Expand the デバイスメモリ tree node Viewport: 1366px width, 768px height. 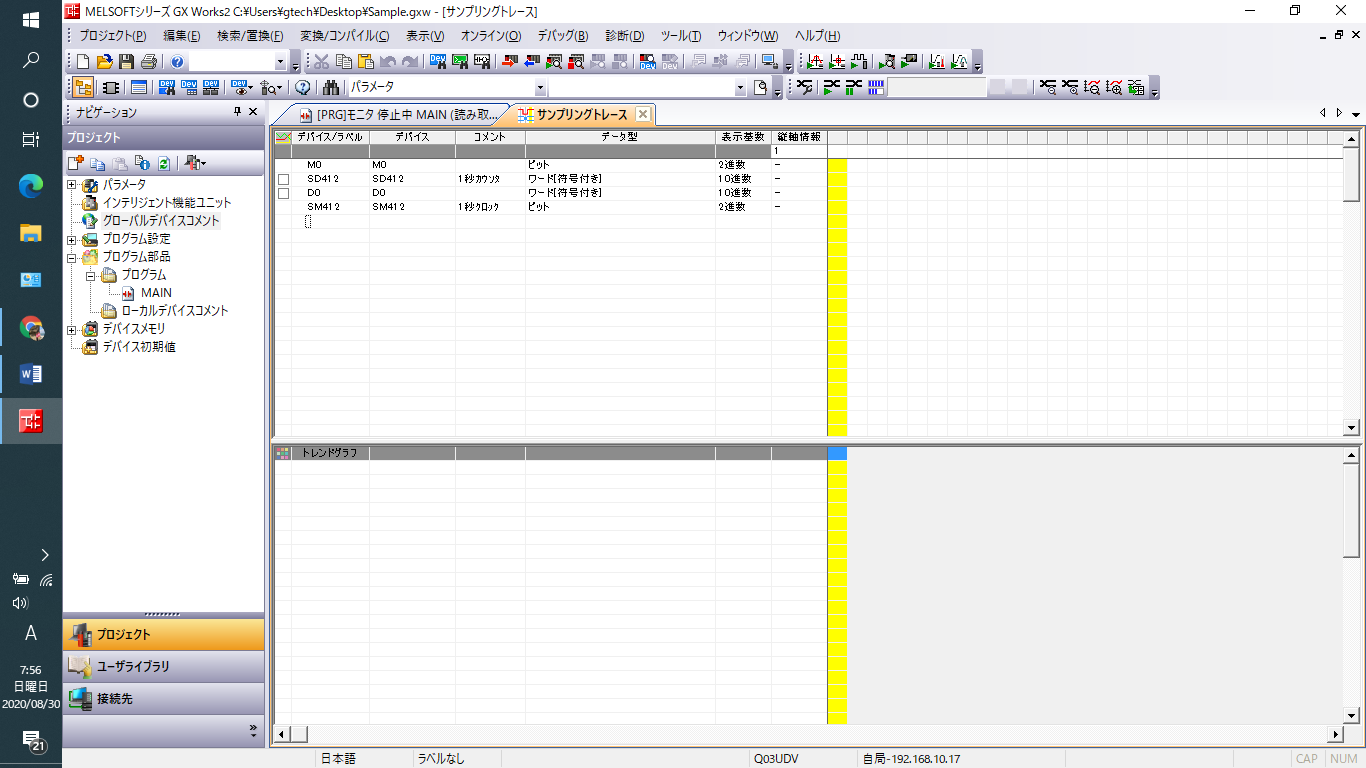click(x=71, y=329)
